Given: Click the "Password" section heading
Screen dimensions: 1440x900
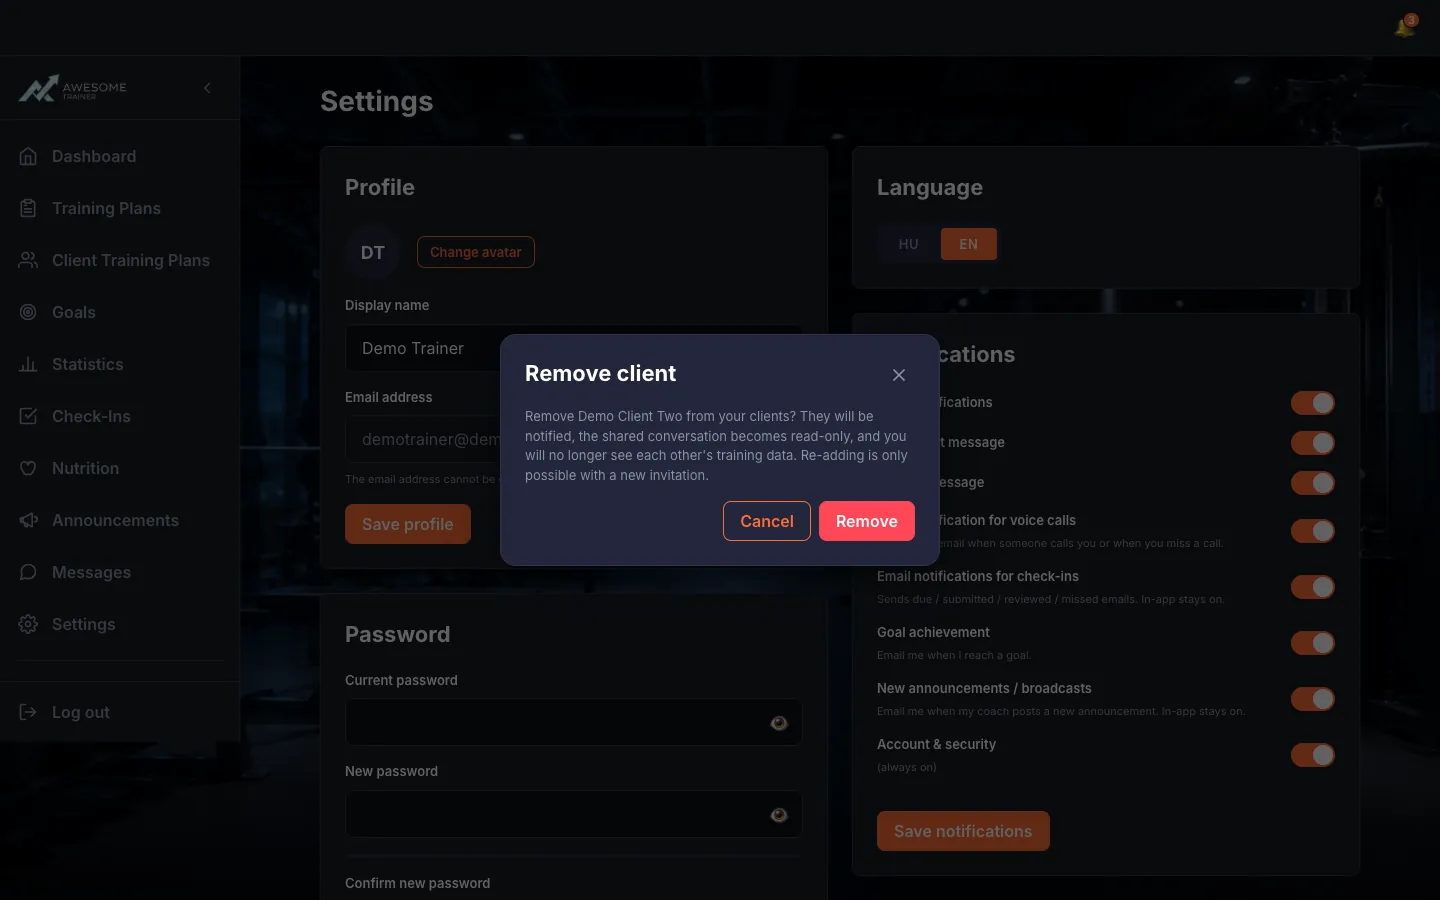Looking at the screenshot, I should (397, 634).
